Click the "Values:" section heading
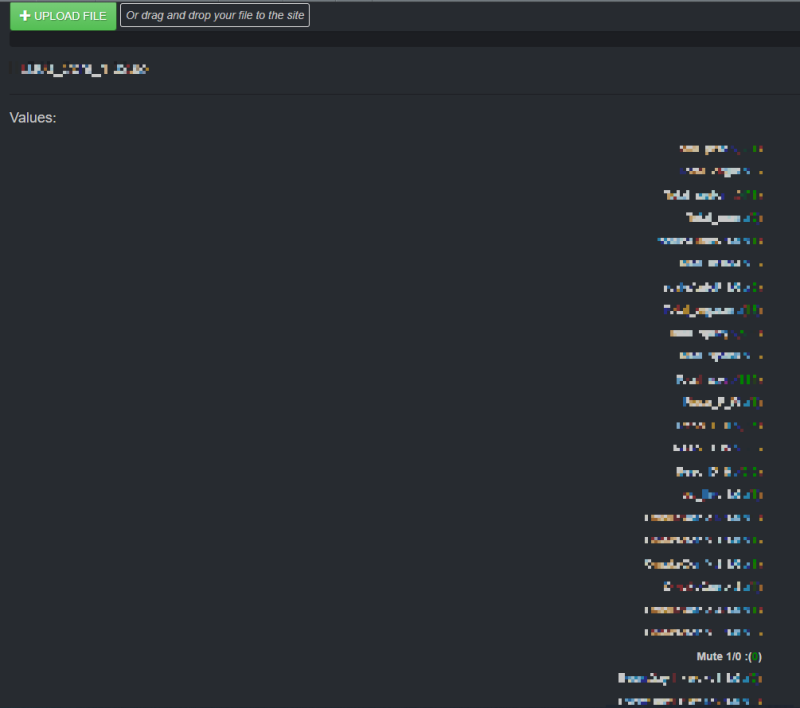800x708 pixels. pos(33,118)
